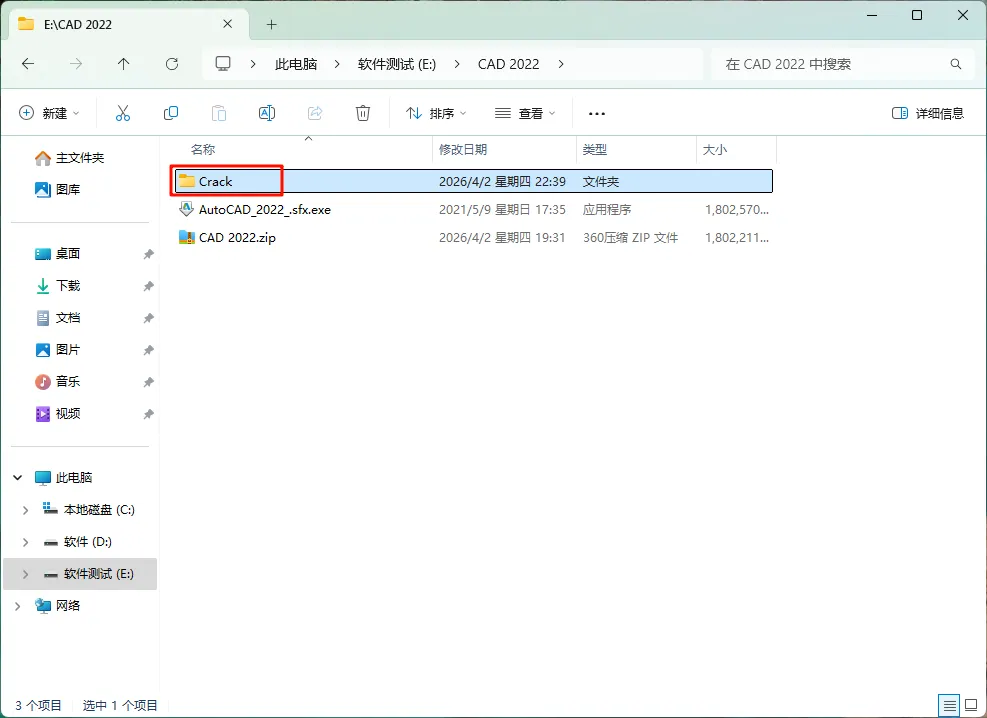
Task: Click the Rename icon in toolbar
Action: (267, 113)
